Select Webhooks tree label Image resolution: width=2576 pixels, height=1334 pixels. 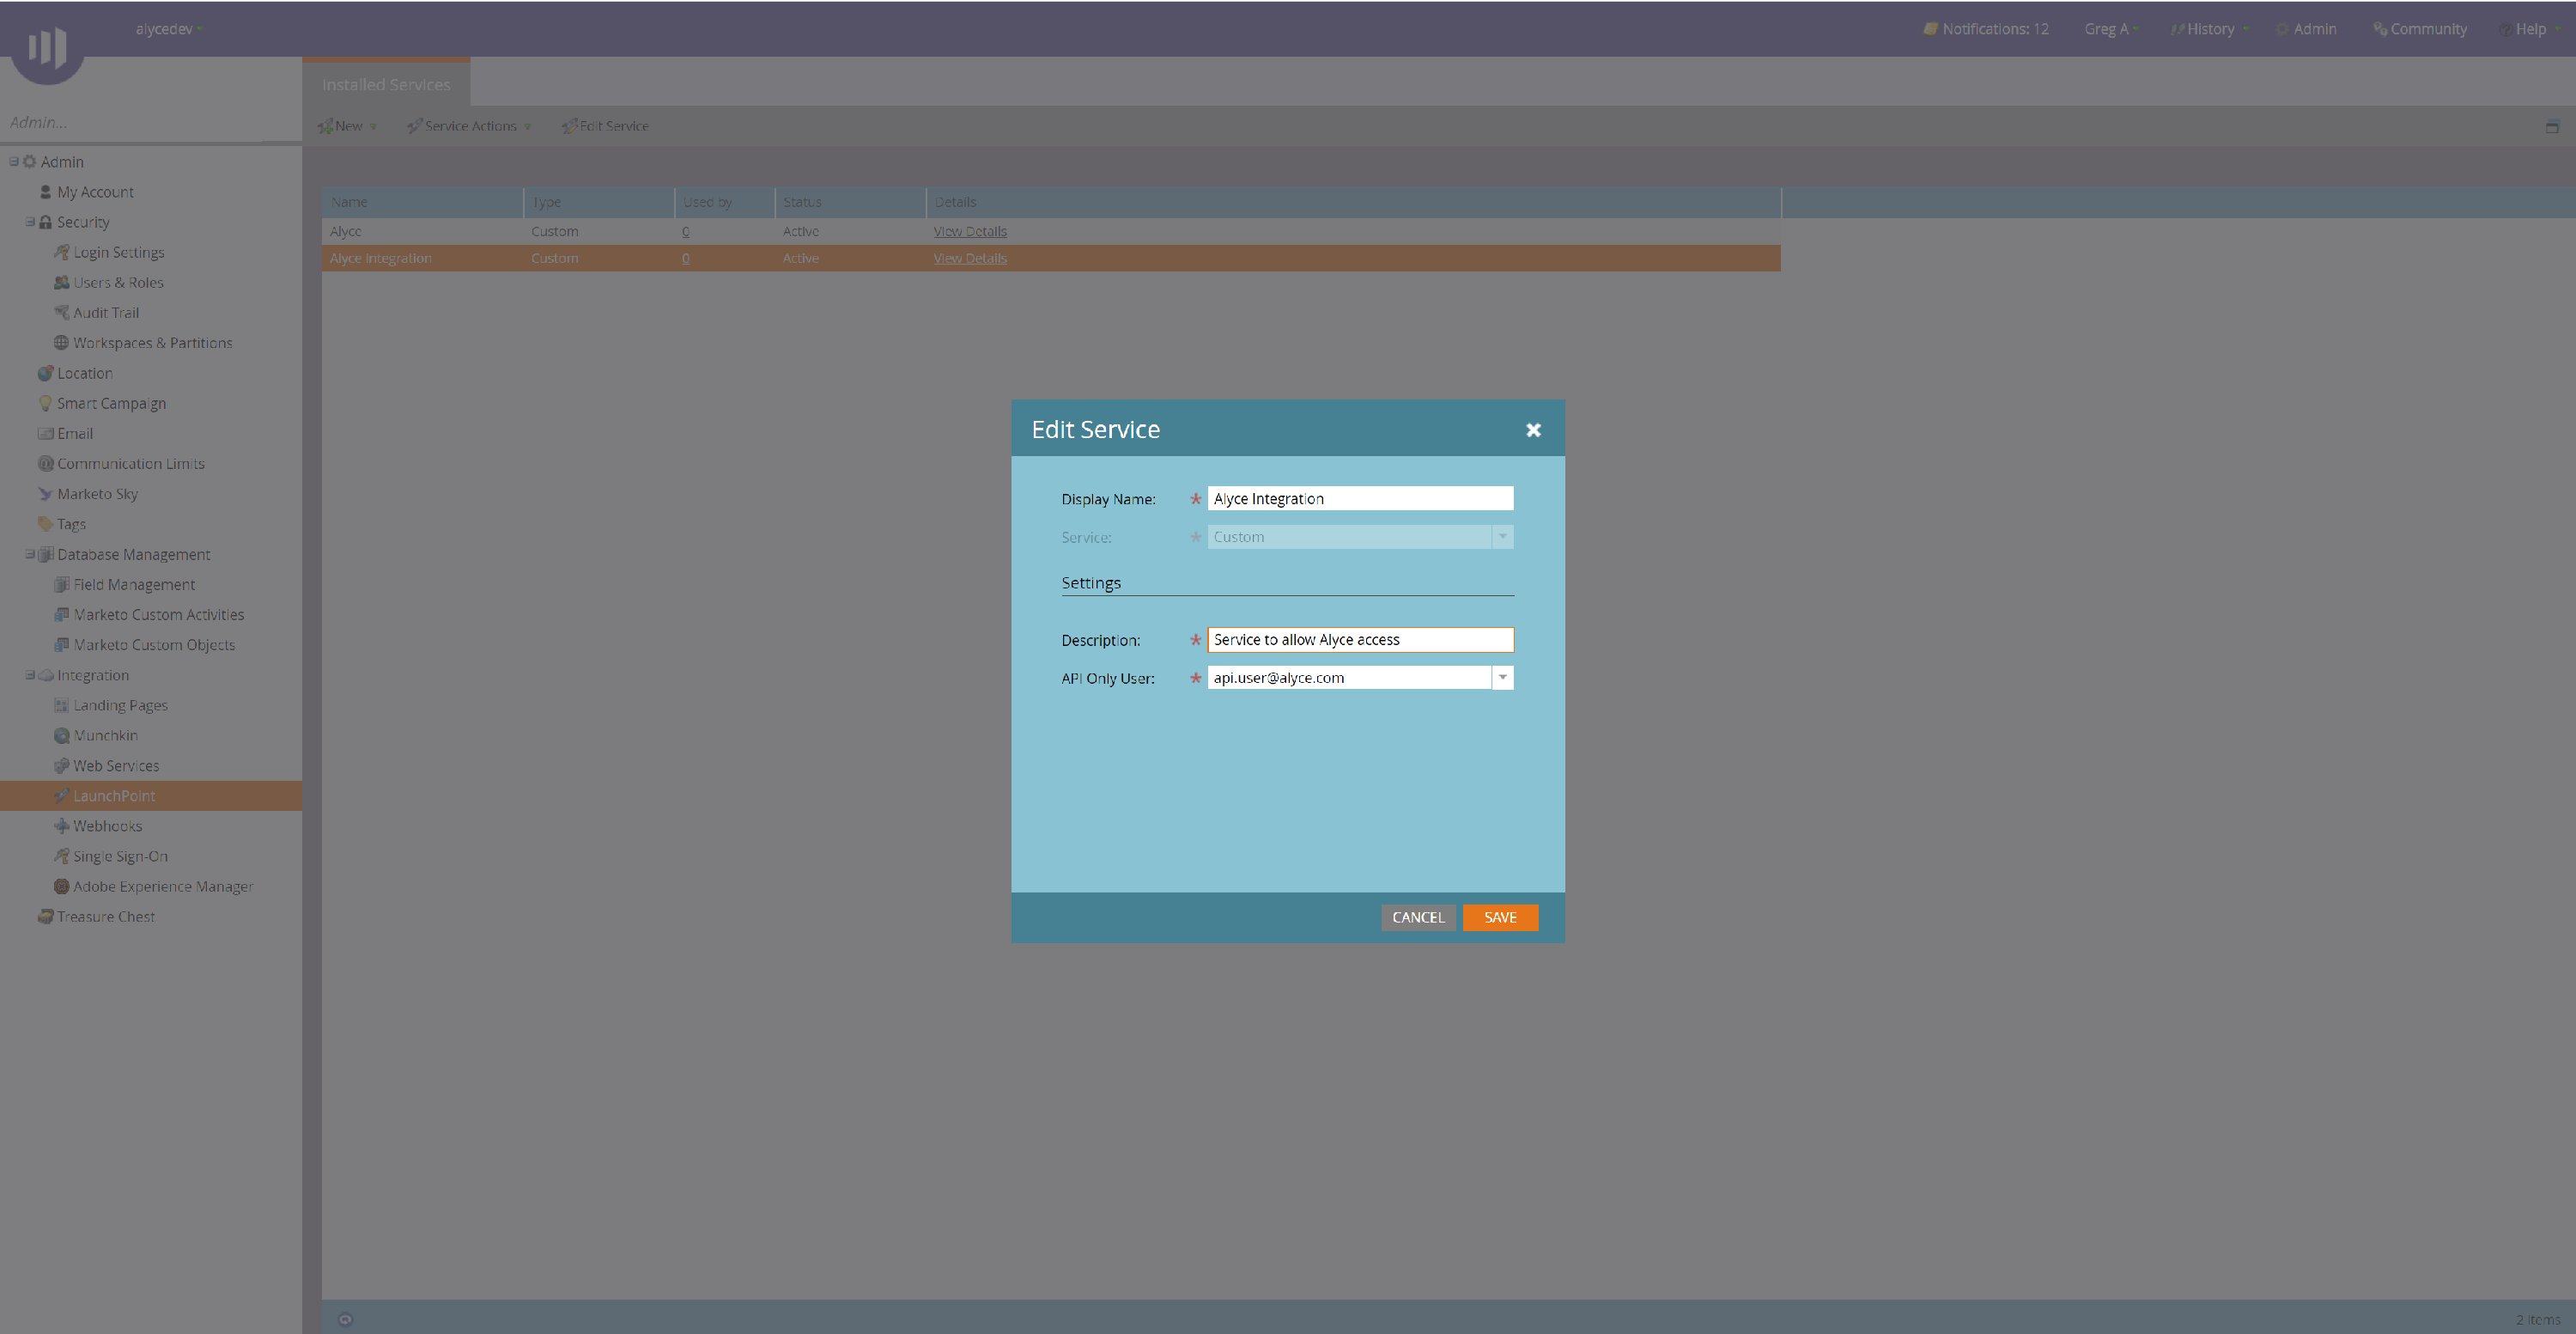(107, 826)
